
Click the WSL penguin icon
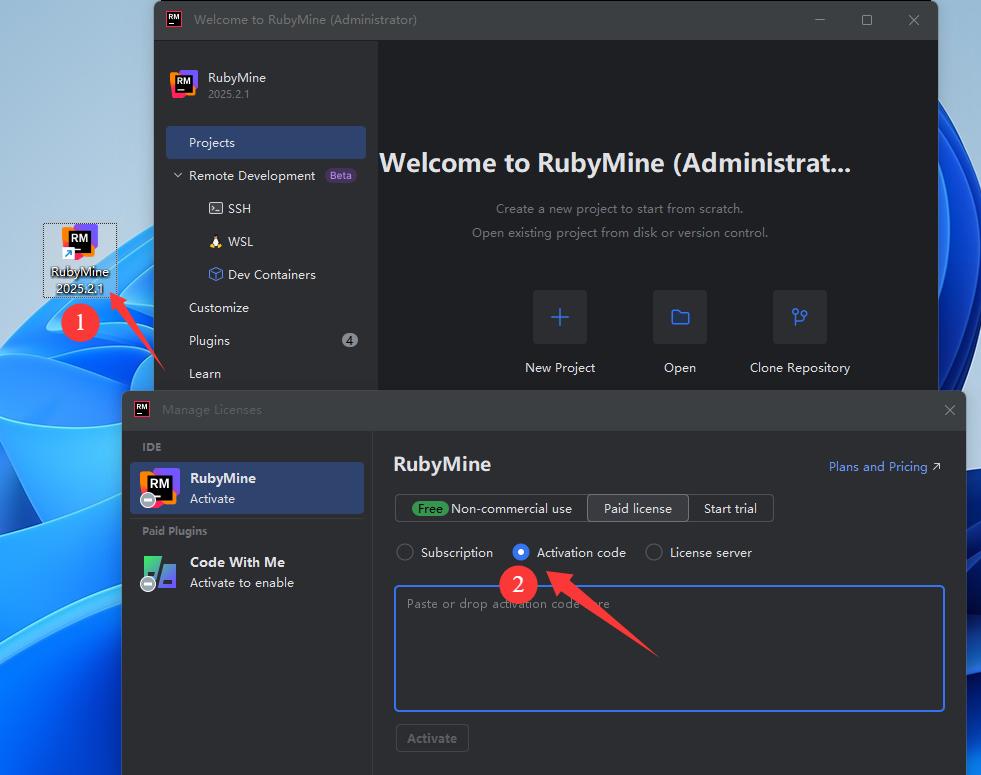click(x=216, y=241)
